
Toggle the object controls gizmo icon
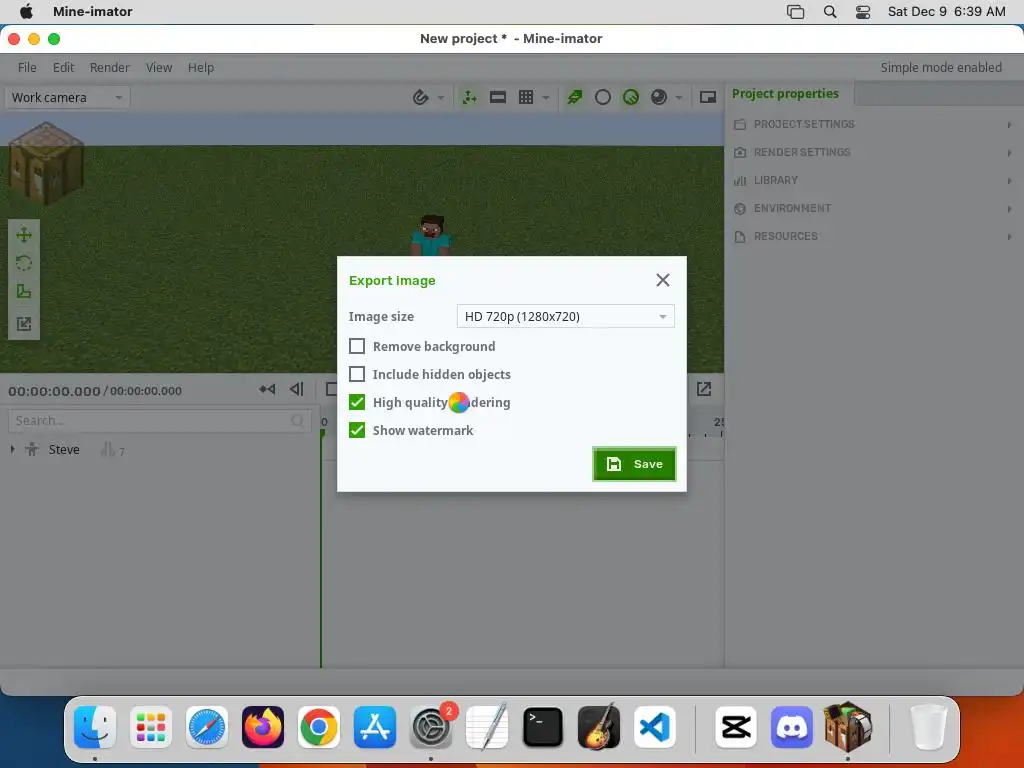[470, 97]
